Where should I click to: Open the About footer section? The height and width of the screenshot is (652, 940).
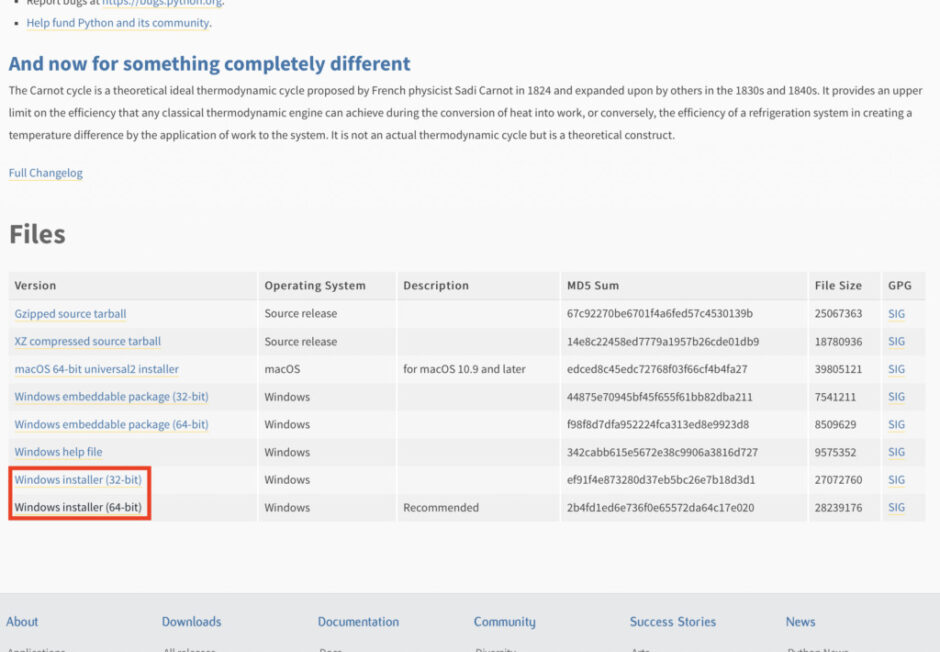22,622
